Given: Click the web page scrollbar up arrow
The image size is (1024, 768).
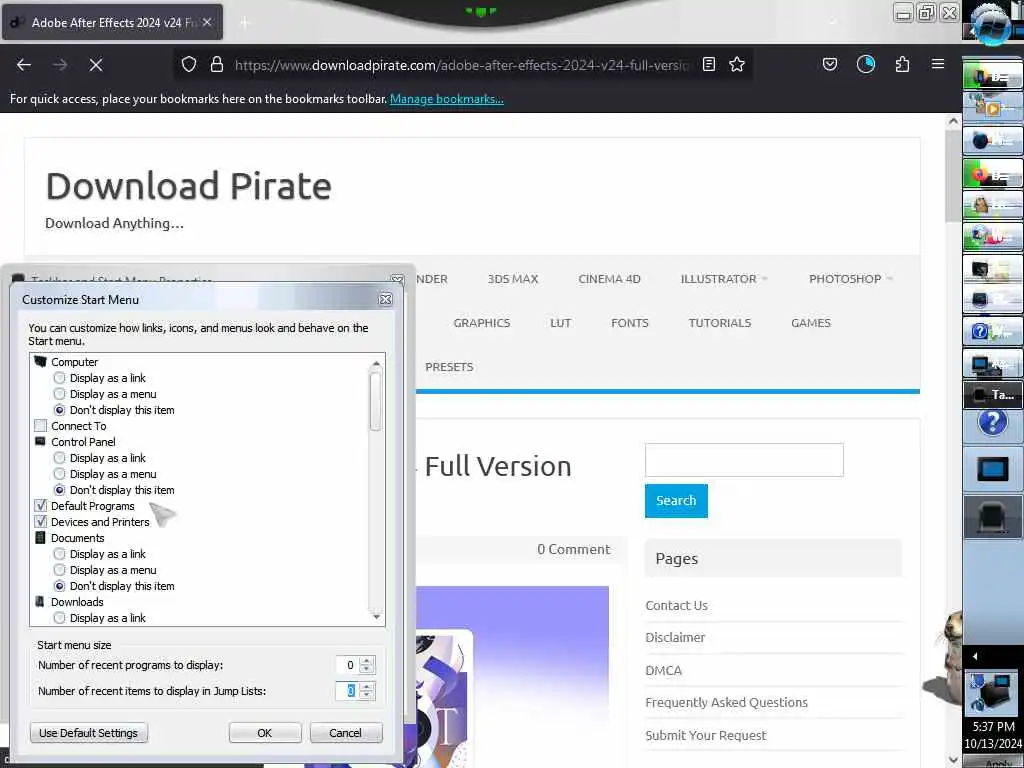Looking at the screenshot, I should [953, 121].
